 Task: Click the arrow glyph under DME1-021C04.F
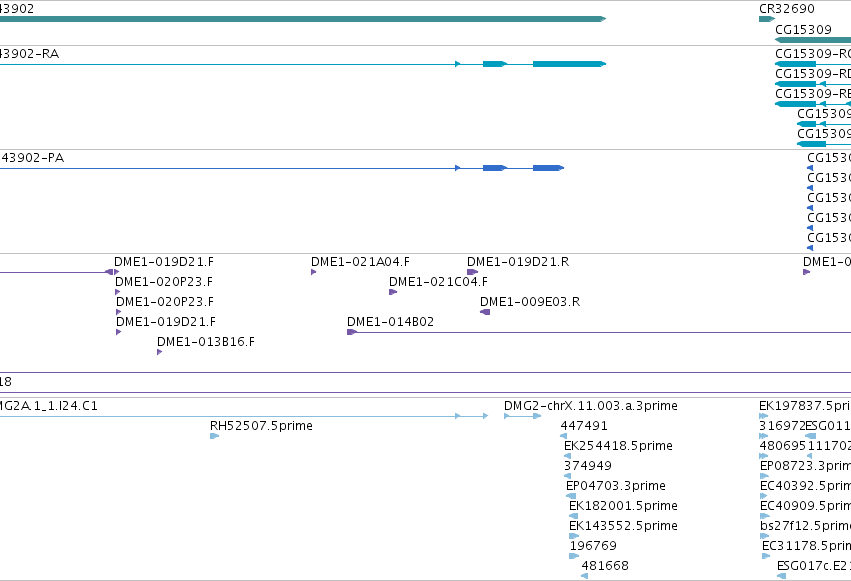(393, 292)
